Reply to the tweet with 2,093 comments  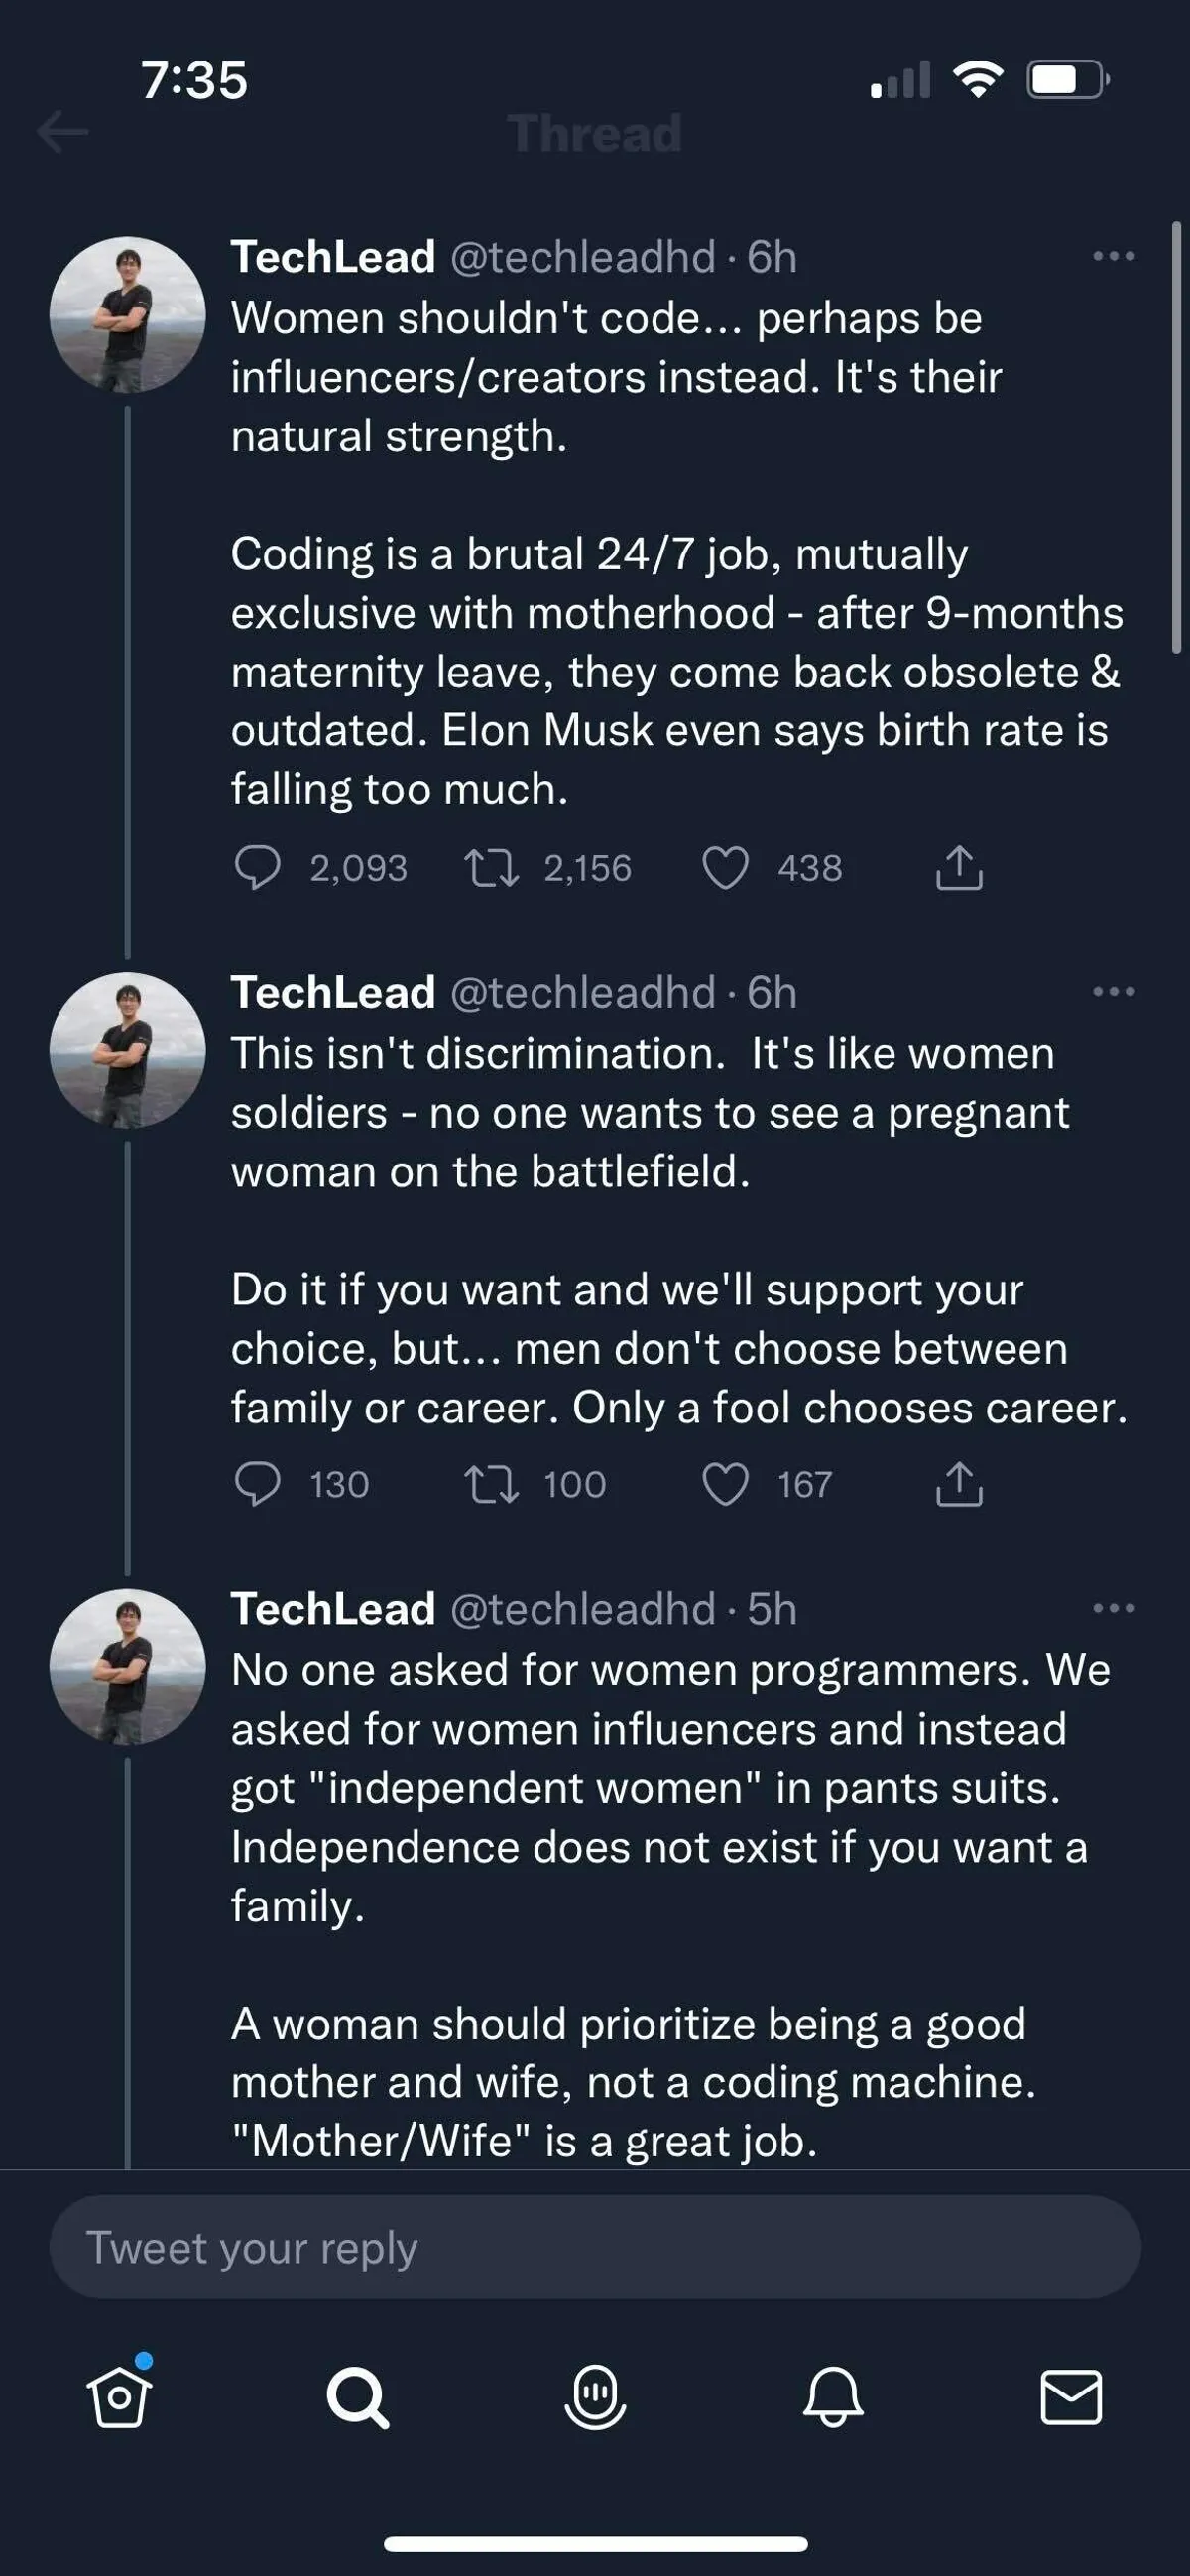(x=257, y=867)
